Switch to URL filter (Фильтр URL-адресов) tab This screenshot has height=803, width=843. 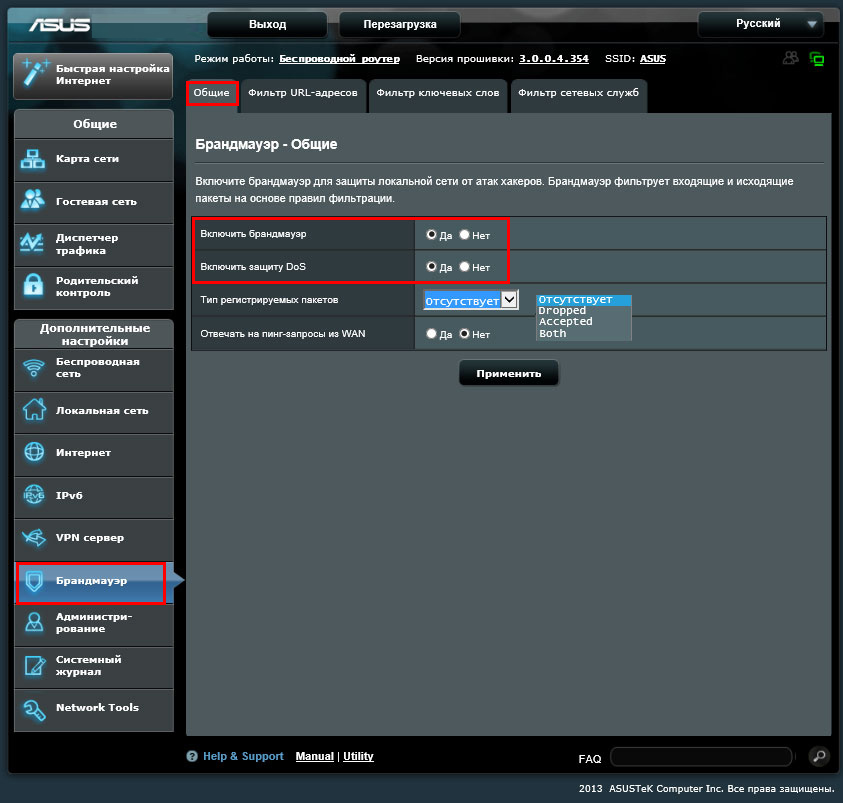(304, 93)
